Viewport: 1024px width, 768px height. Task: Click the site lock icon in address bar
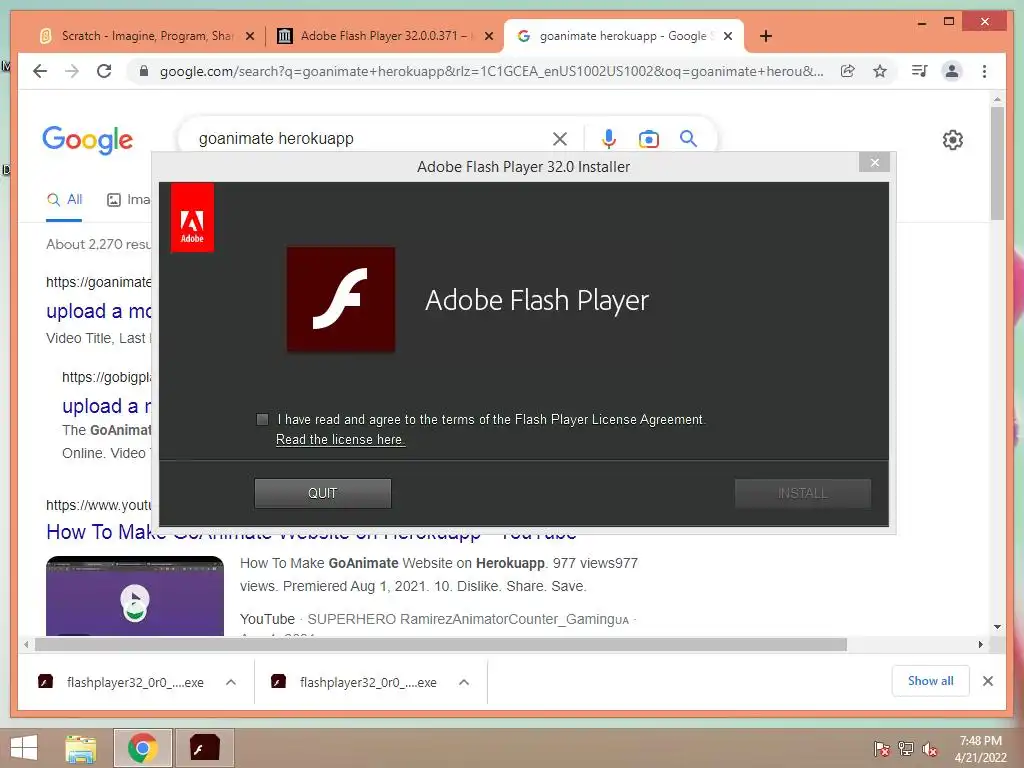coord(144,71)
